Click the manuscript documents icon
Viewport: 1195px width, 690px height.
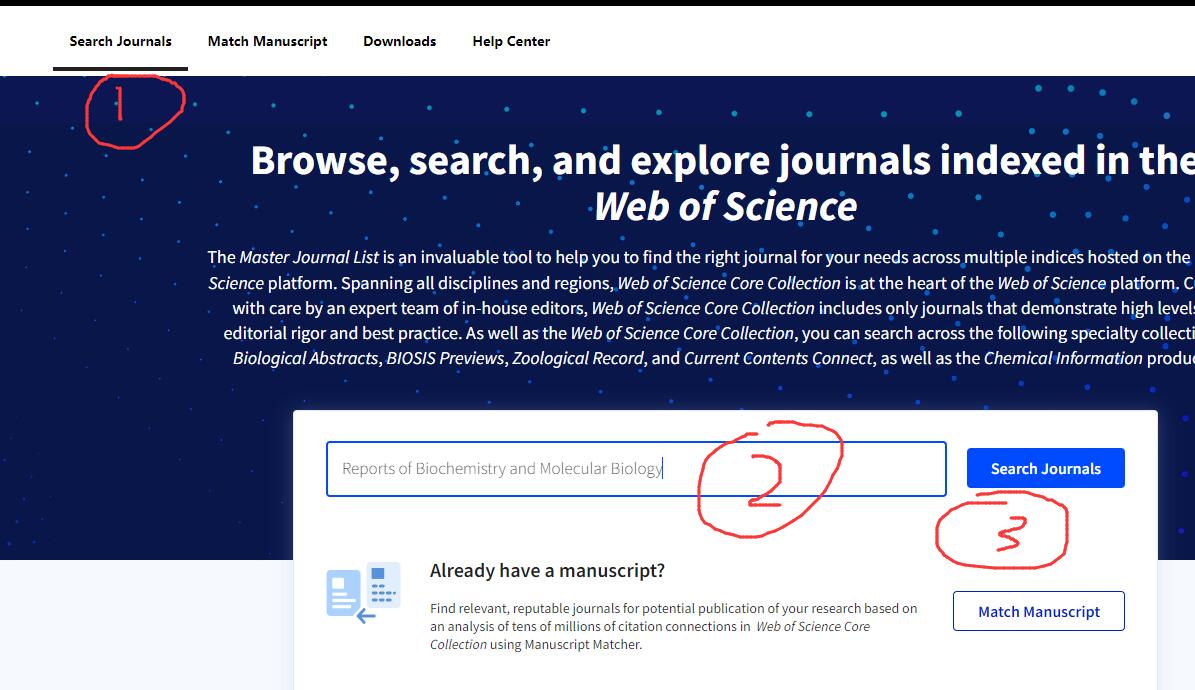pos(364,593)
